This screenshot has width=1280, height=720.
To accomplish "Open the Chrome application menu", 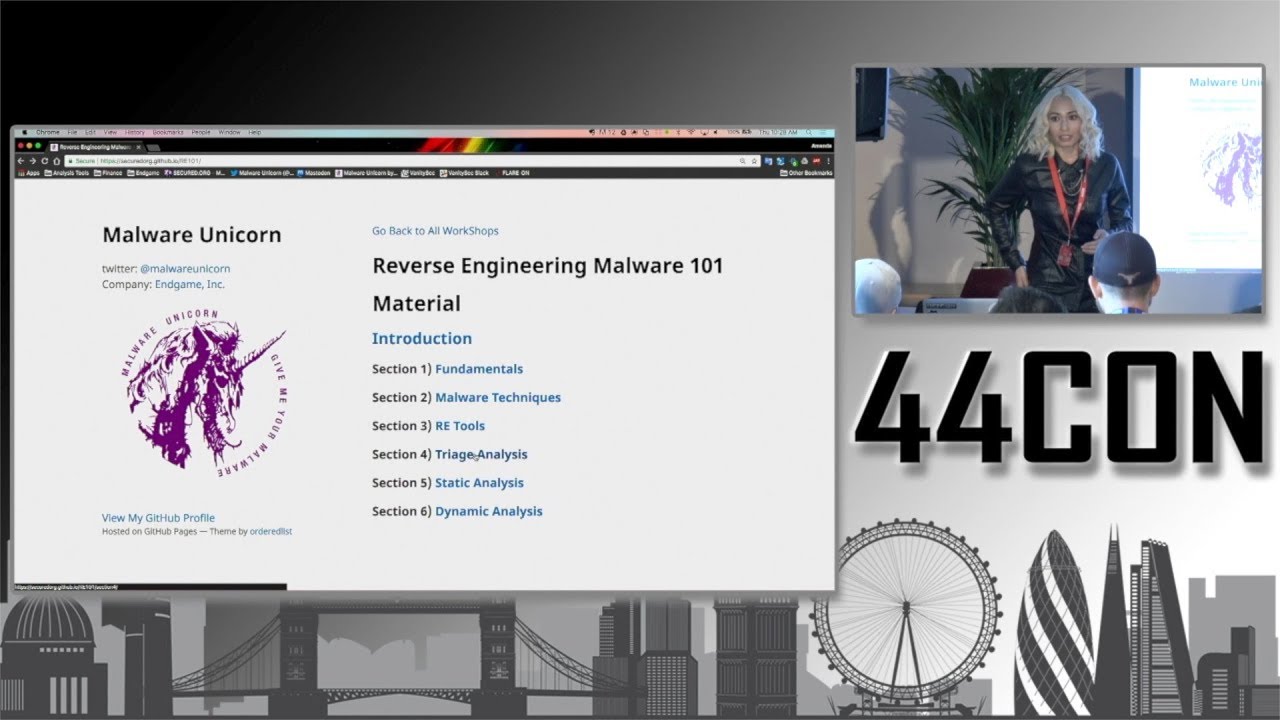I will coord(48,132).
